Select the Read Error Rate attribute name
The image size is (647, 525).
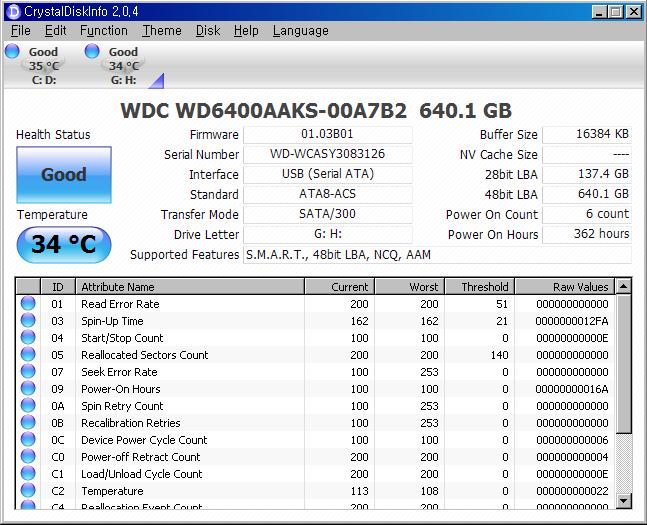[120, 304]
